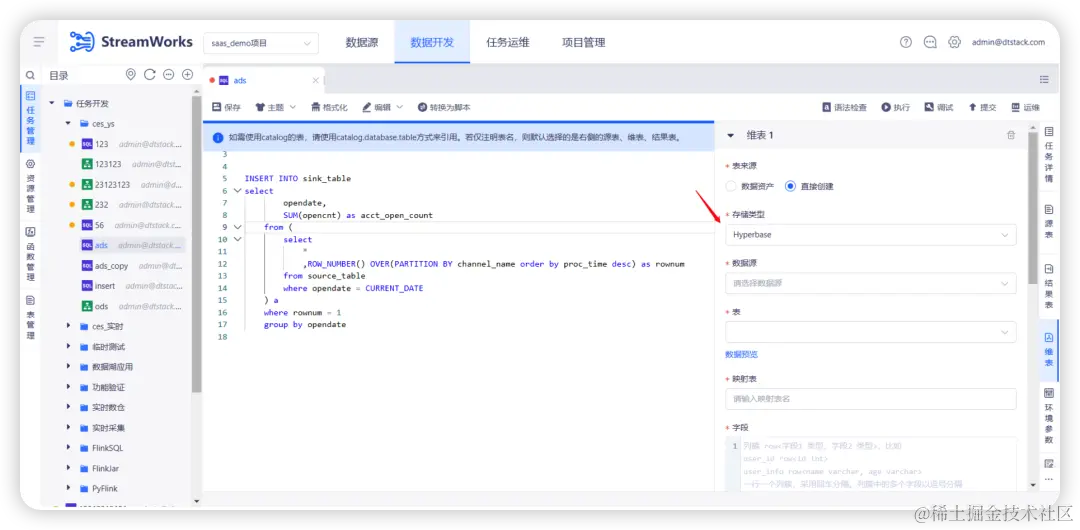Open the 主题 theme dropdown
This screenshot has height=530, width=1080.
pos(276,108)
